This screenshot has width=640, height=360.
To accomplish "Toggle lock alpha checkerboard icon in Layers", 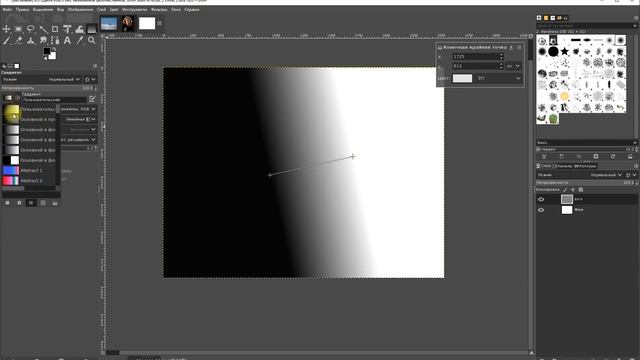I will (x=581, y=190).
